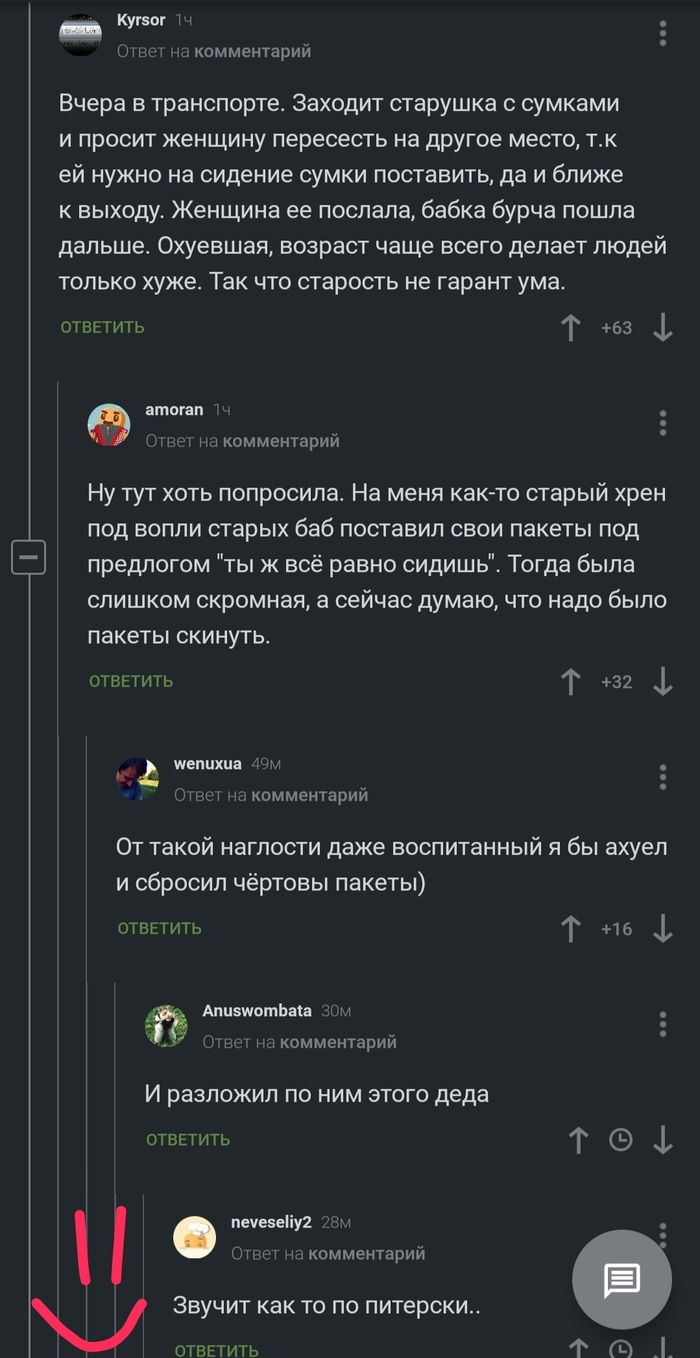Screen dimensions: 700x1358
Task: Collapse the comment thread with the minus toggle
Action: pos(29,558)
